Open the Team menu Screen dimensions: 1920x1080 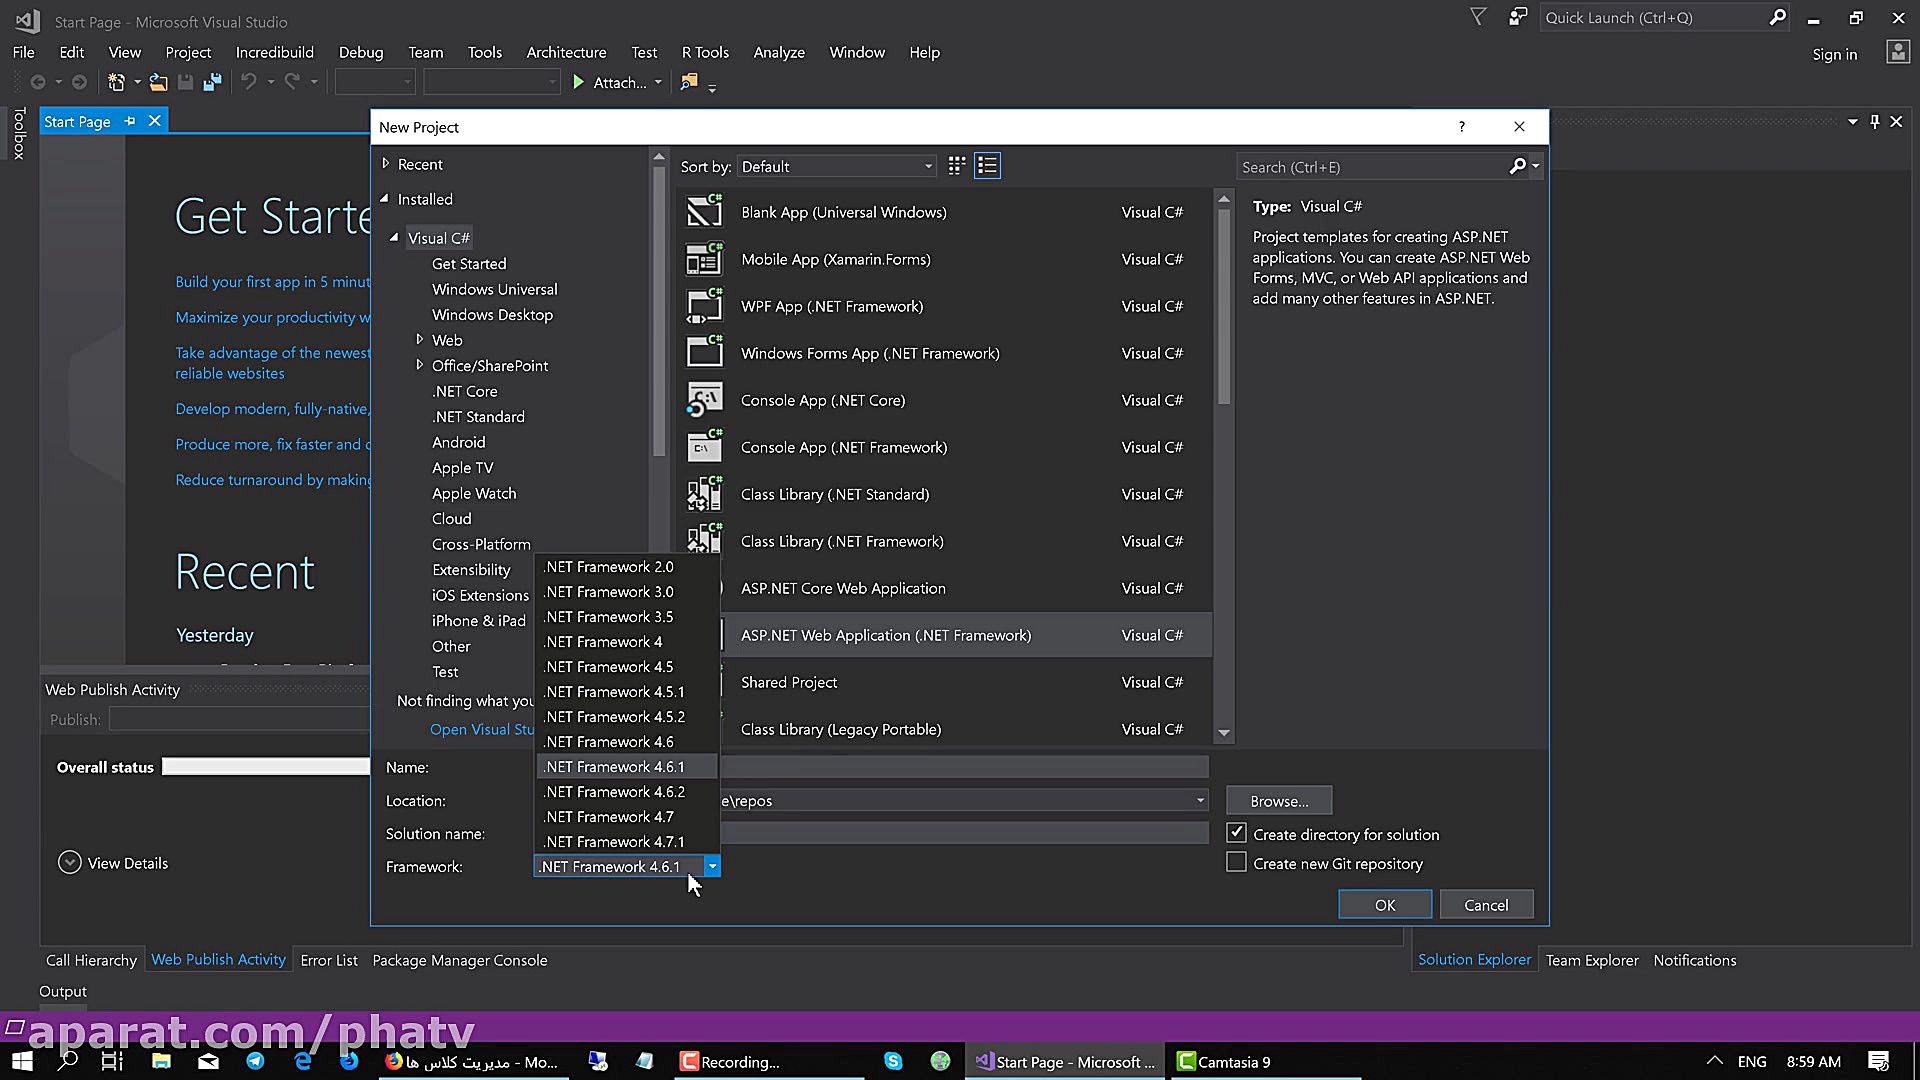(x=426, y=52)
